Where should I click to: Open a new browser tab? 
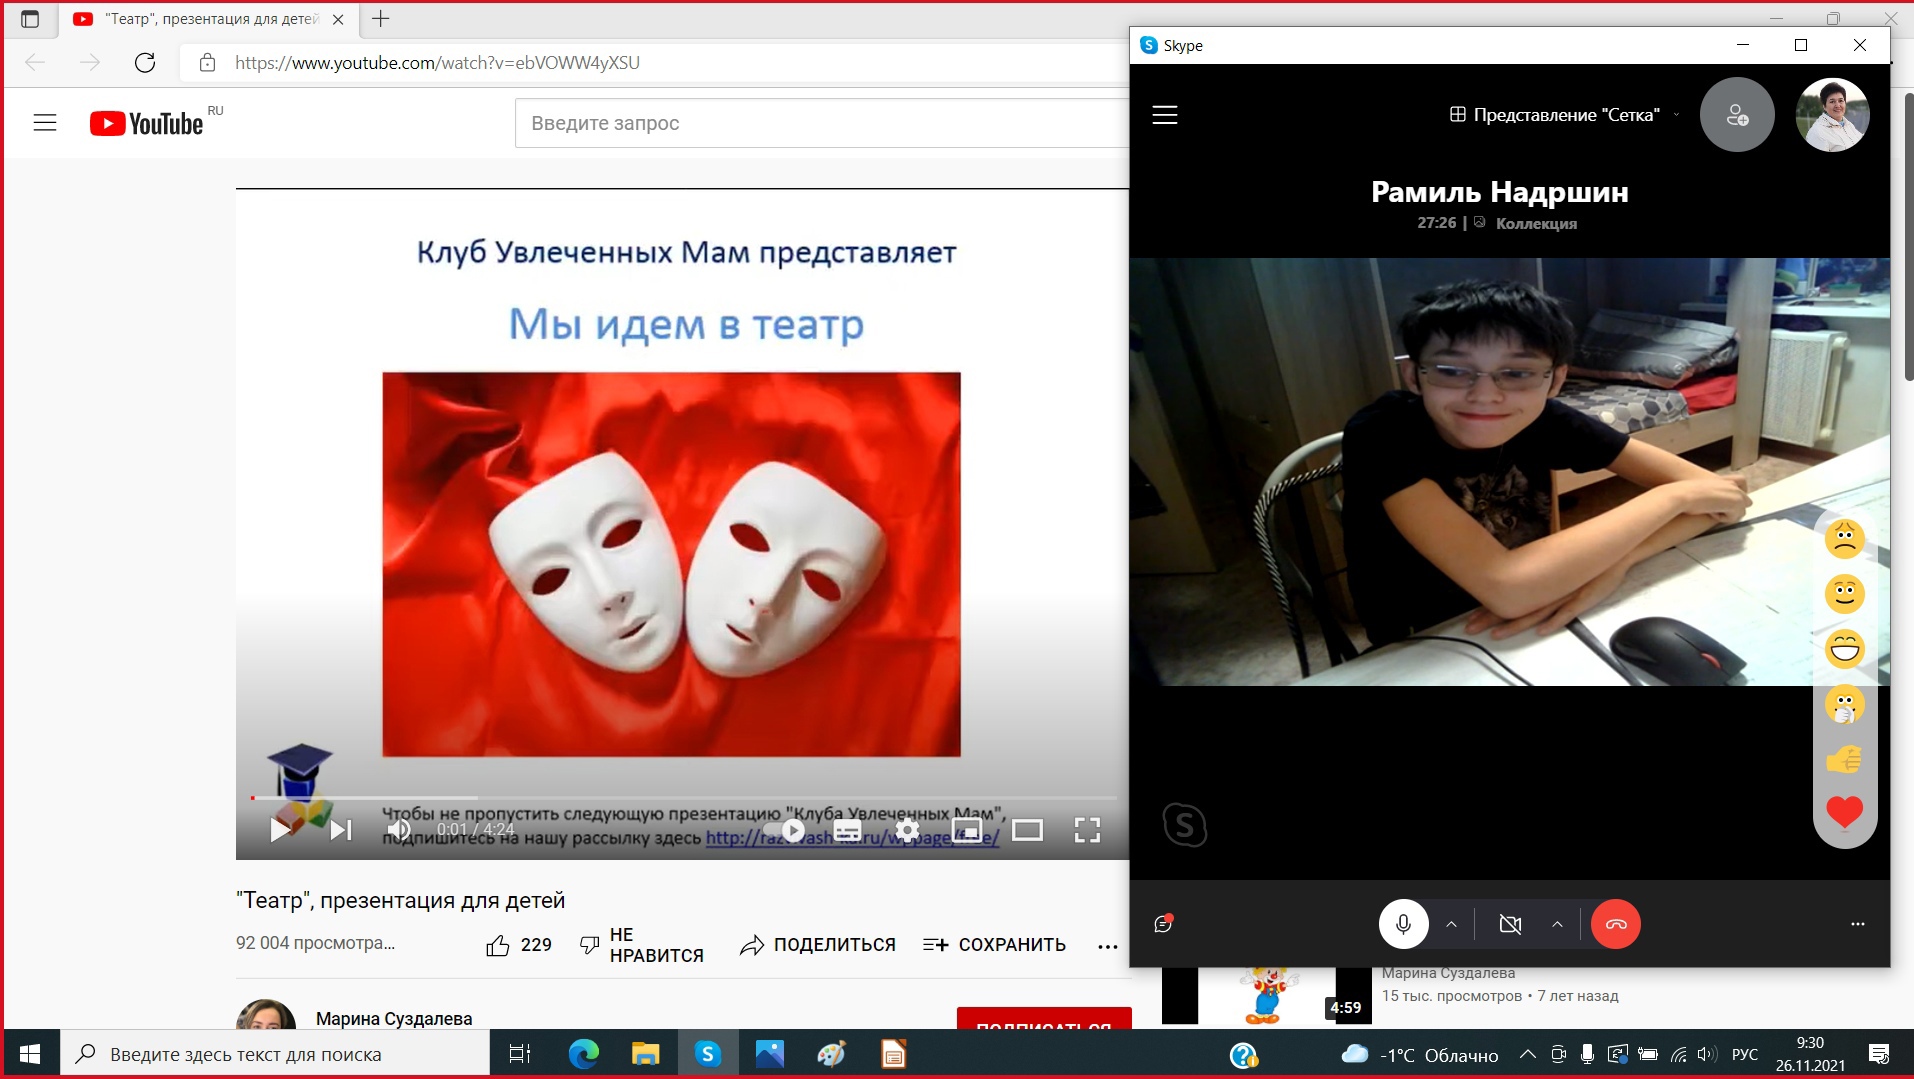pyautogui.click(x=381, y=18)
